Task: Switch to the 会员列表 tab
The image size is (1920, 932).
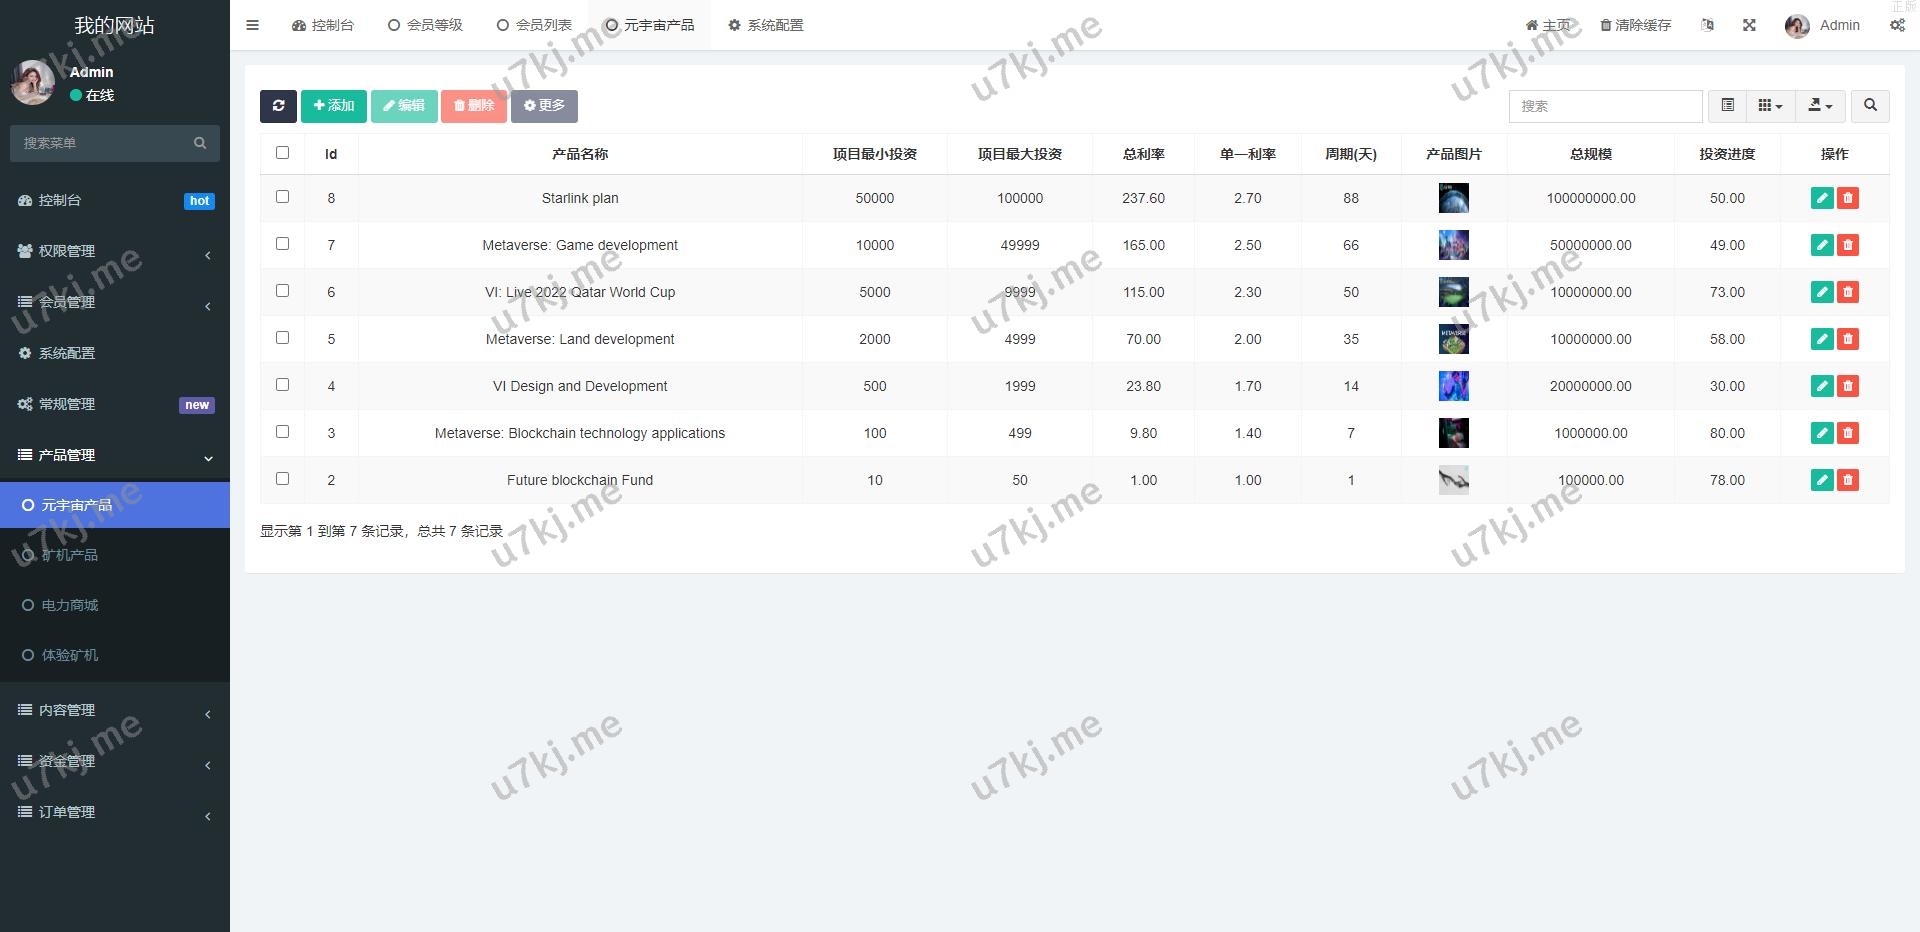Action: coord(534,25)
